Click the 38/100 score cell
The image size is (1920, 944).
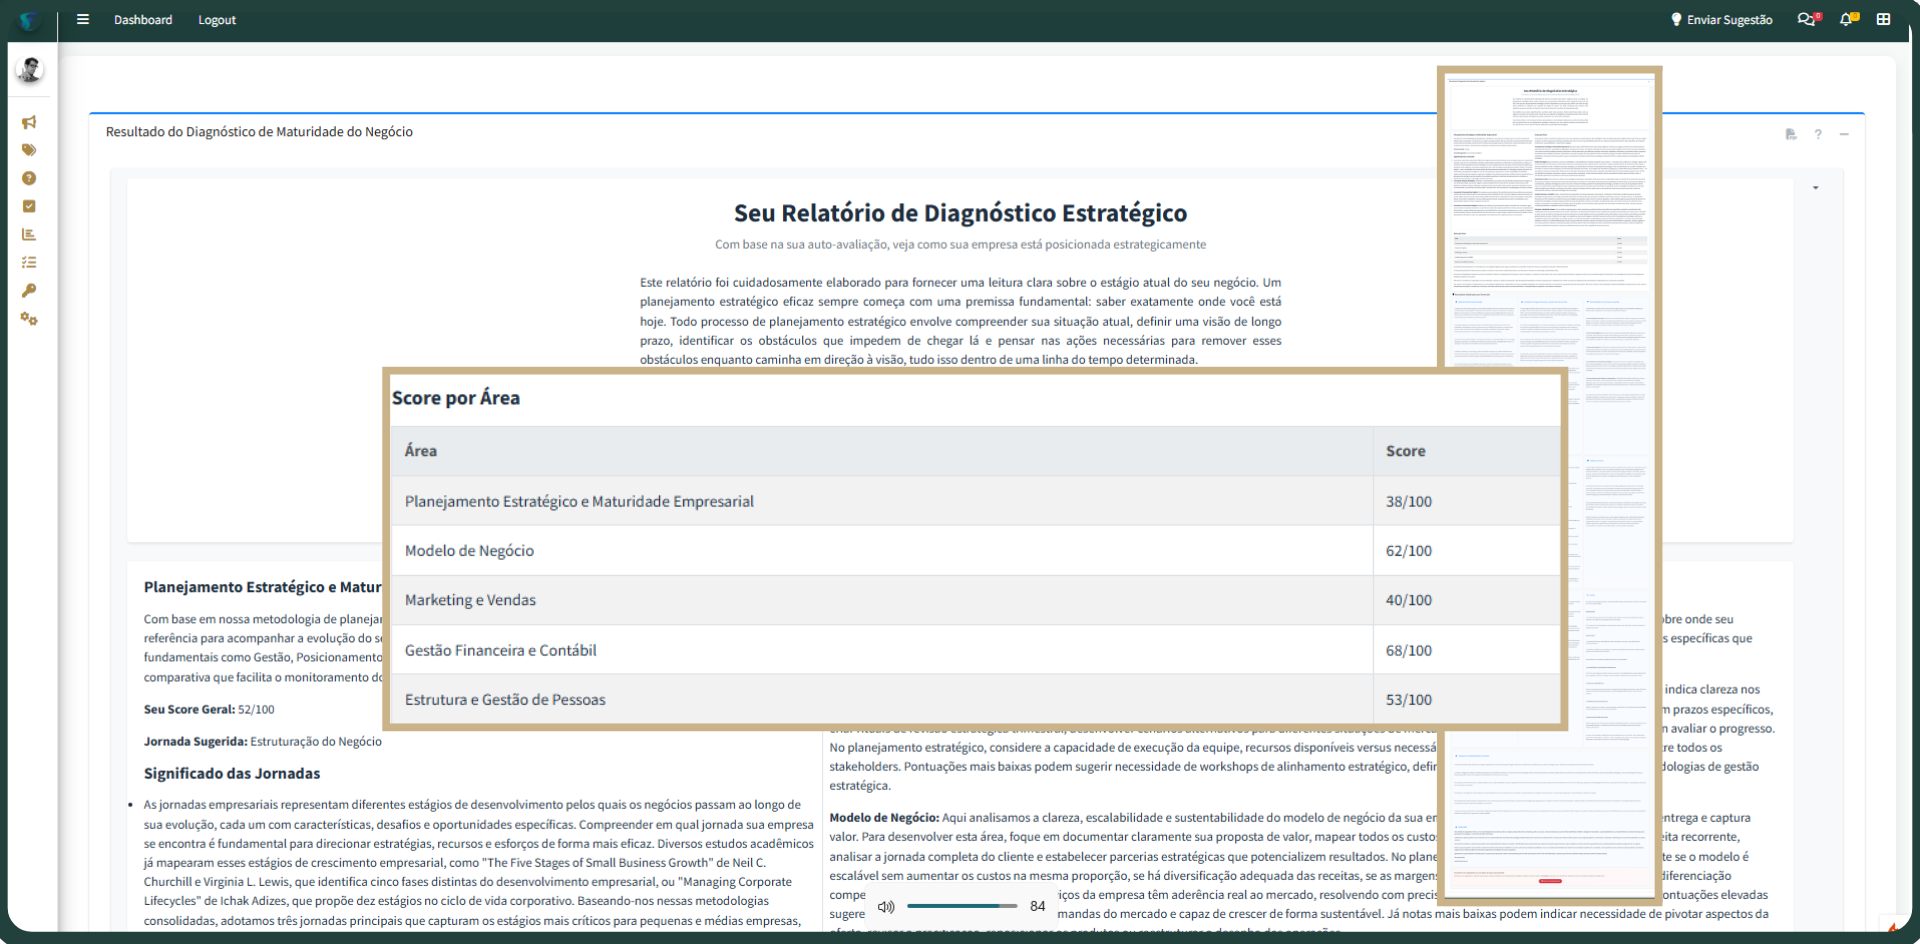pos(1467,501)
